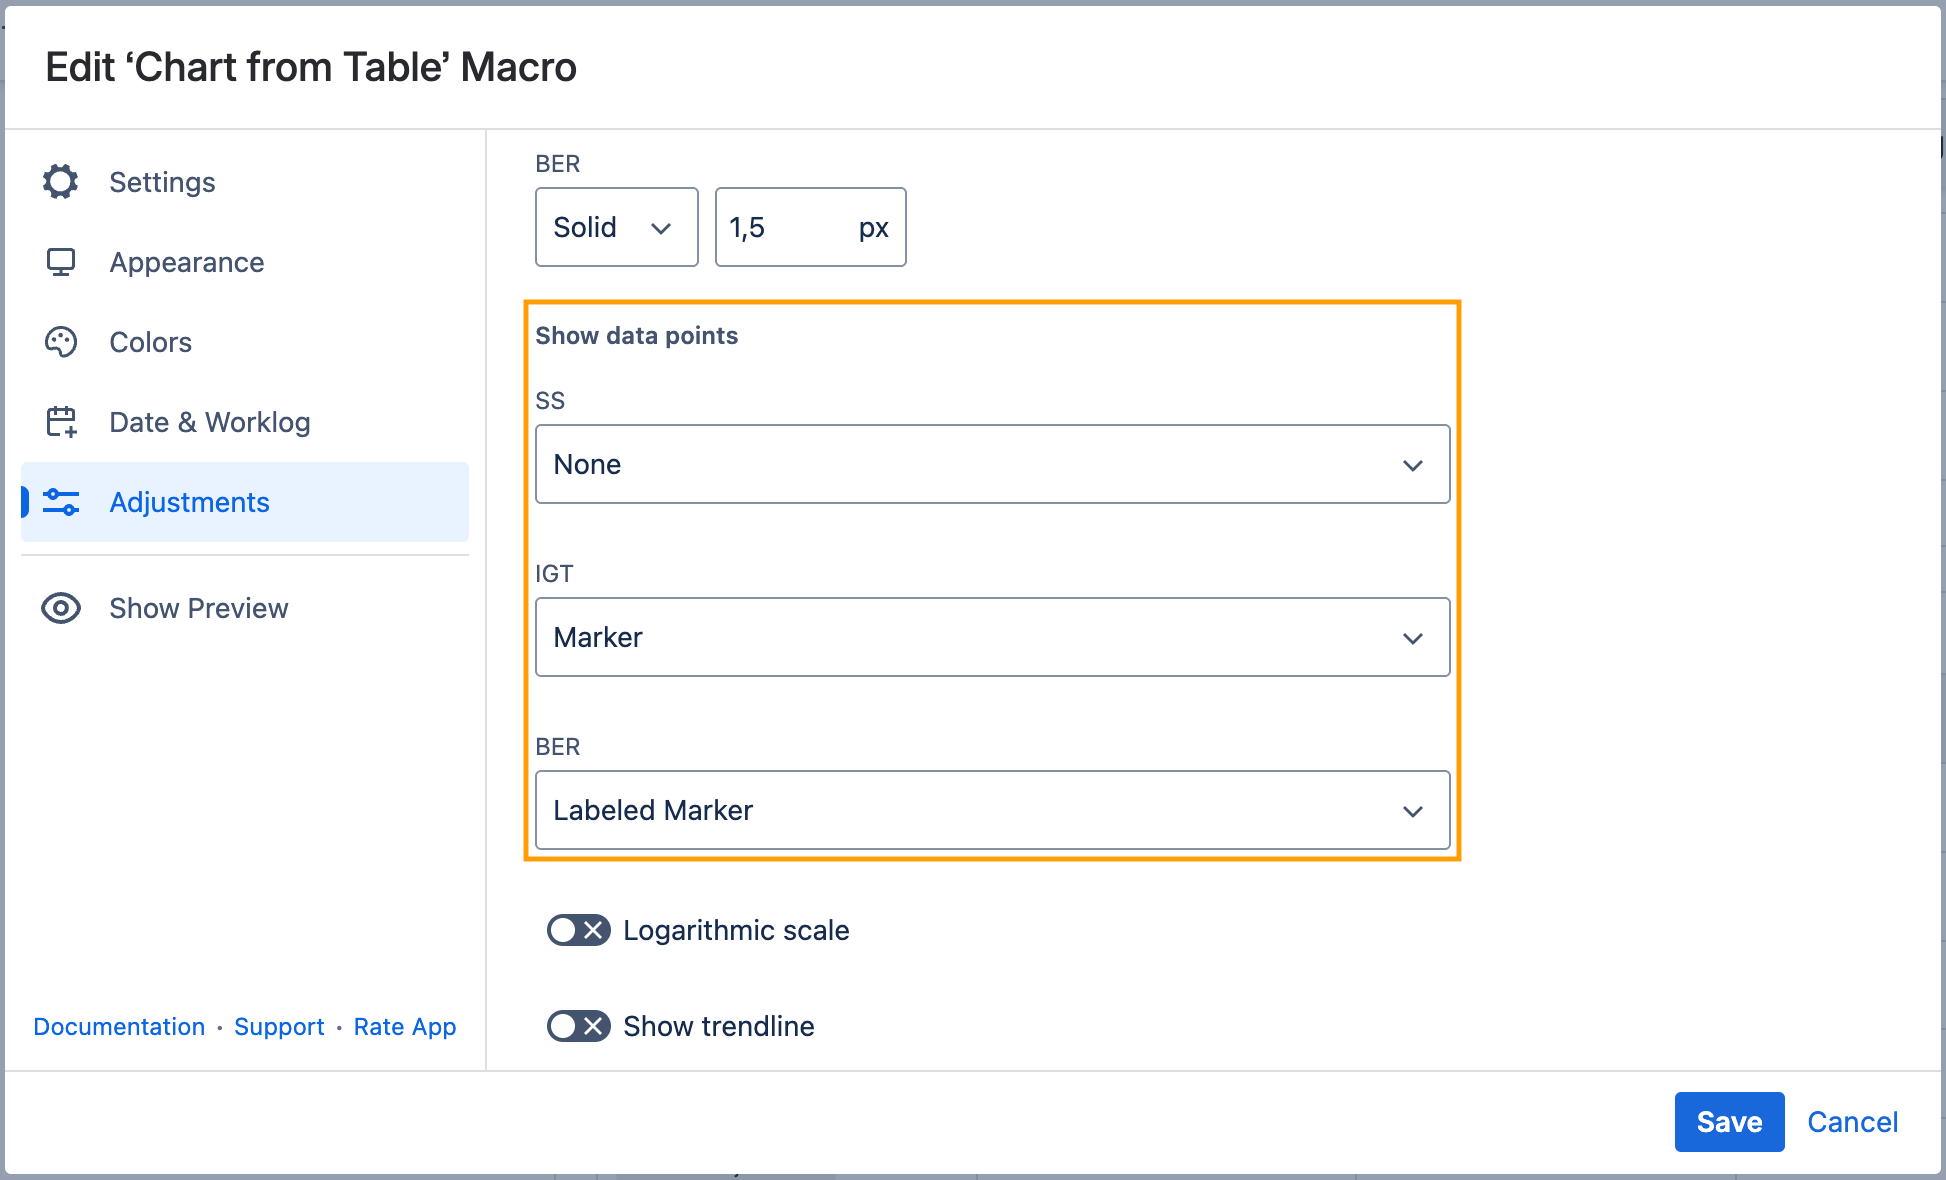
Task: Open the BER Solid line style dropdown
Action: click(x=616, y=227)
